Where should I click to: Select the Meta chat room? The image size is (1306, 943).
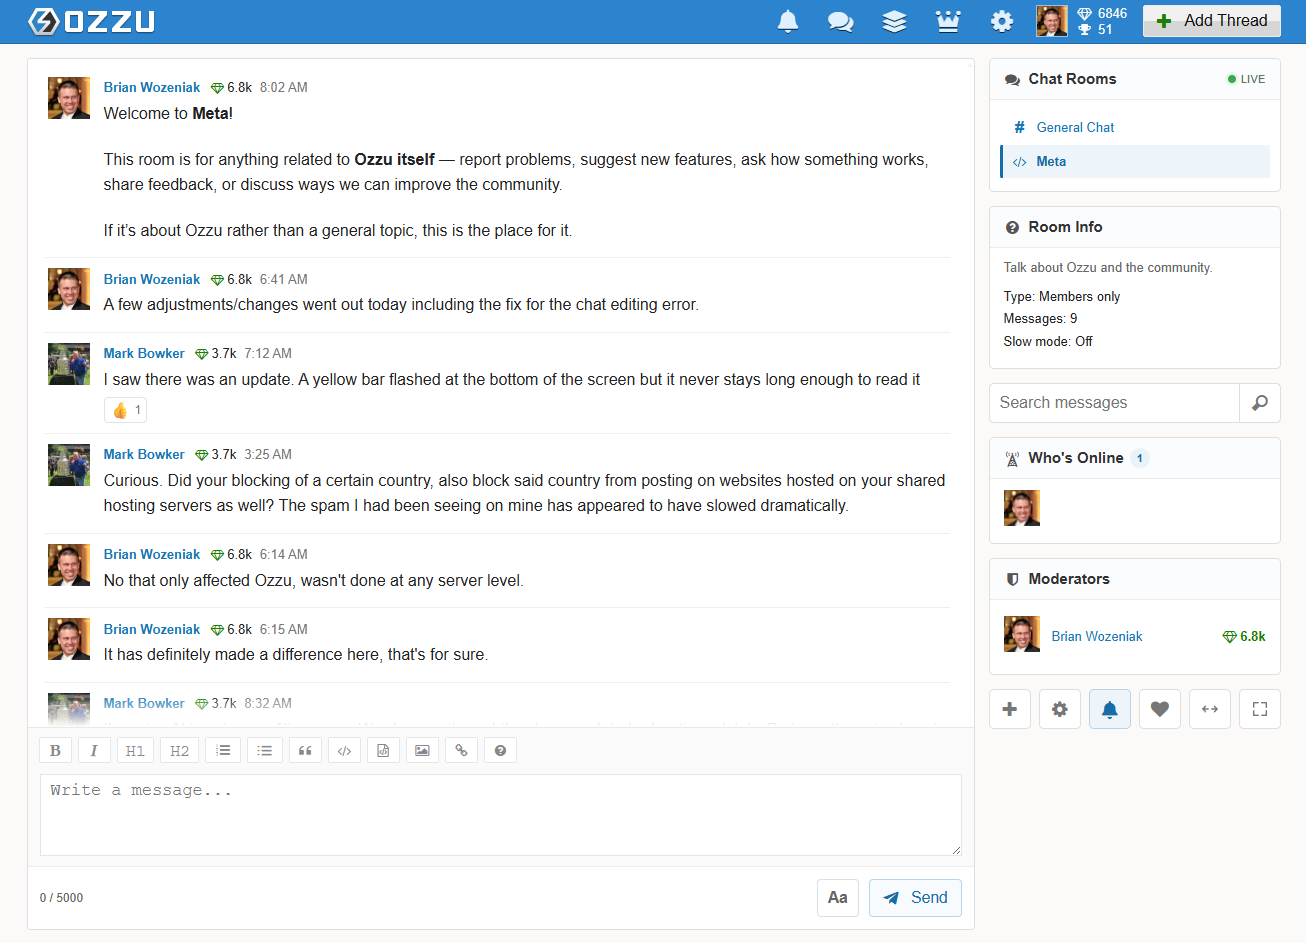(x=1135, y=161)
